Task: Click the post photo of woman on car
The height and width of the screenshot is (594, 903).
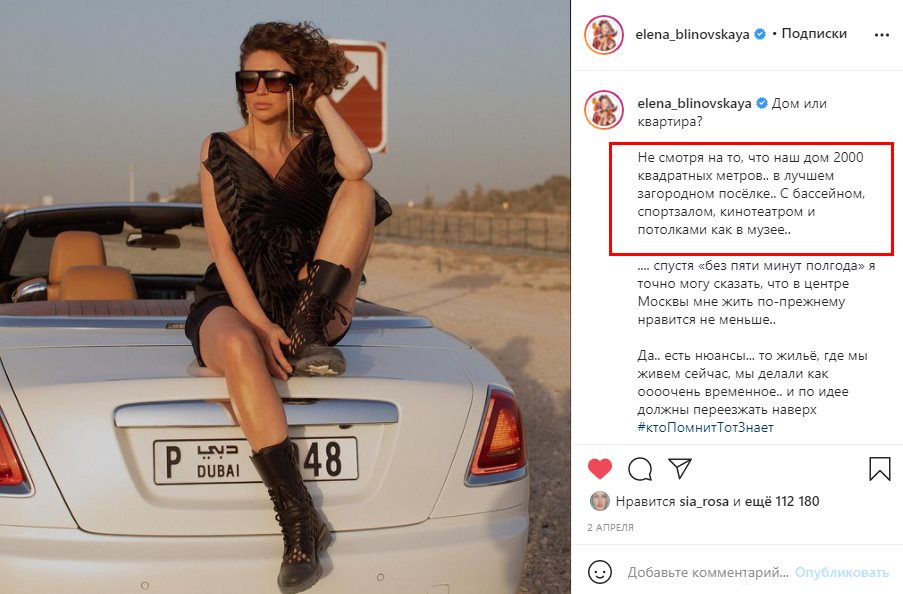Action: click(x=285, y=297)
